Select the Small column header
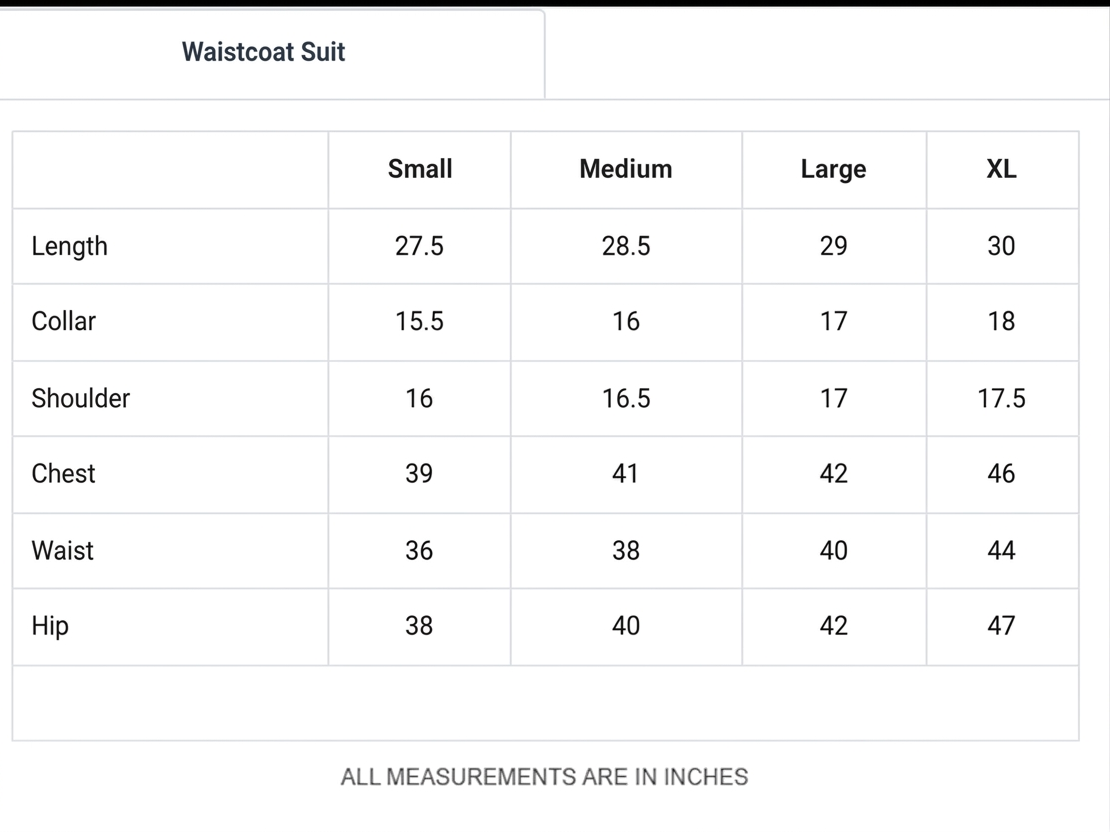Screen dimensions: 1110x832 click(x=420, y=169)
